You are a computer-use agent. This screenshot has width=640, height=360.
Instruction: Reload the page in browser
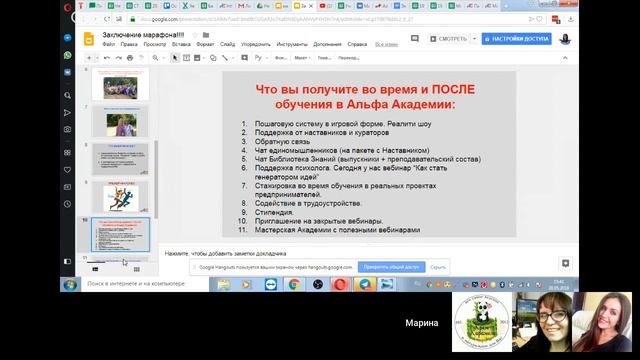pyautogui.click(x=107, y=19)
